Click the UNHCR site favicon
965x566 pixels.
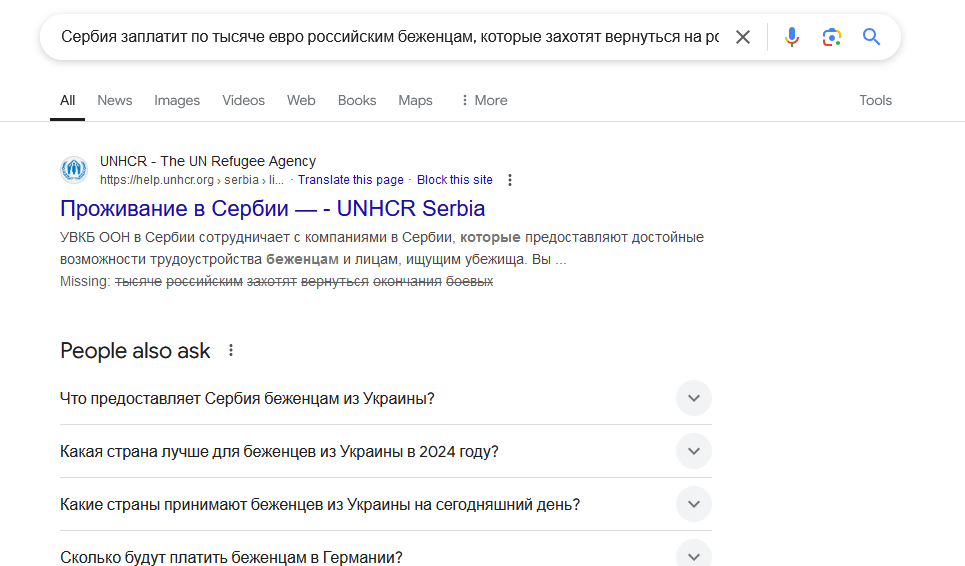tap(74, 170)
